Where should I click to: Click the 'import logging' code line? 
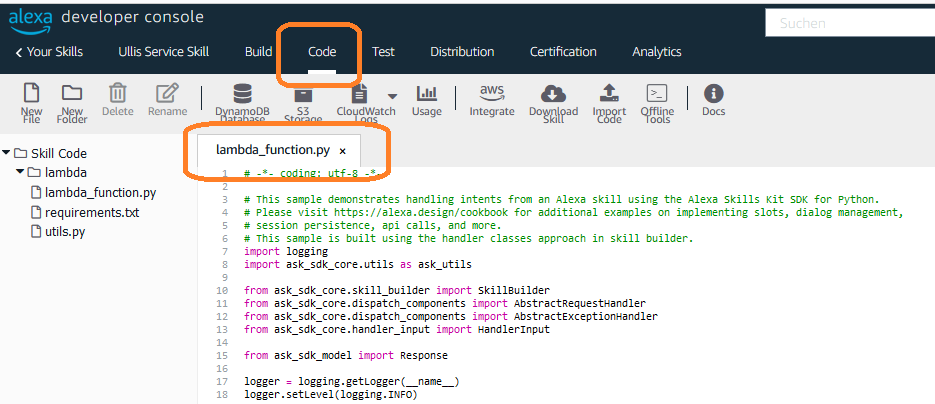coord(286,251)
